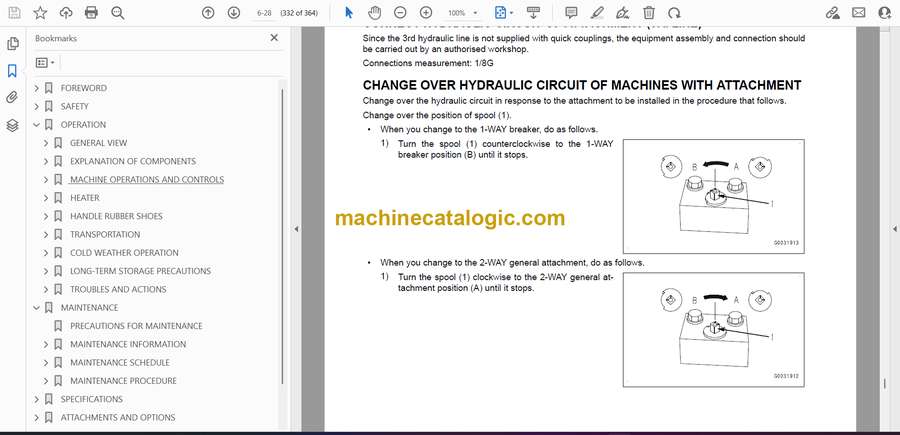Click the bookmarks panel vertical scrollbar
The image size is (900, 435).
point(282,235)
